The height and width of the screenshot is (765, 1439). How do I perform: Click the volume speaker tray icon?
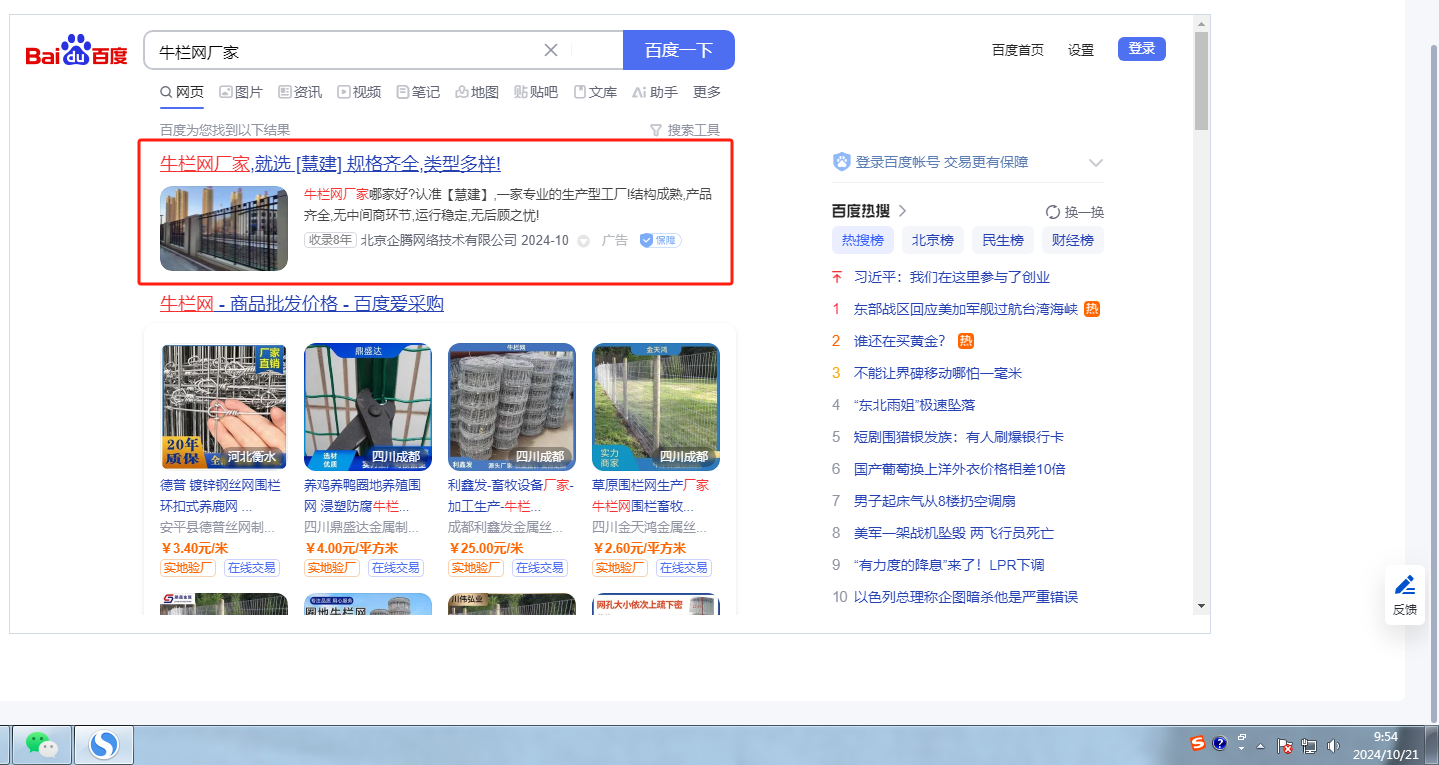[x=1333, y=746]
